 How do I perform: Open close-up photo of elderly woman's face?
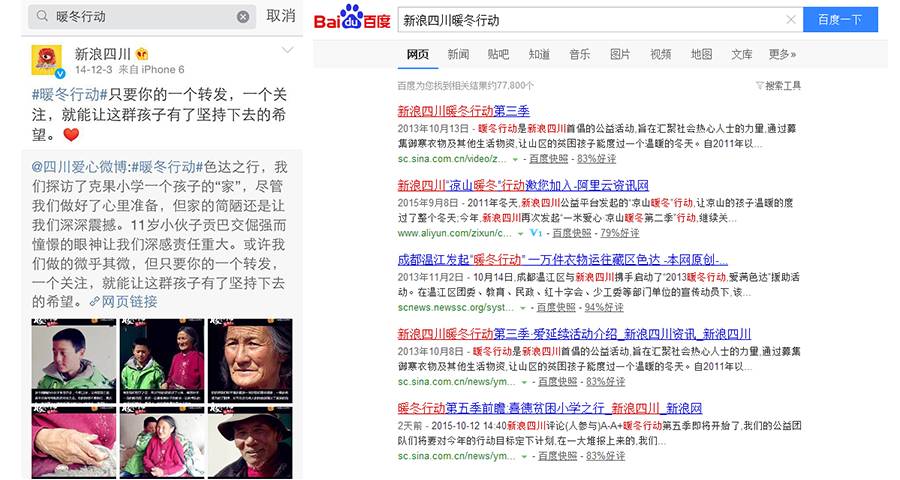point(250,361)
